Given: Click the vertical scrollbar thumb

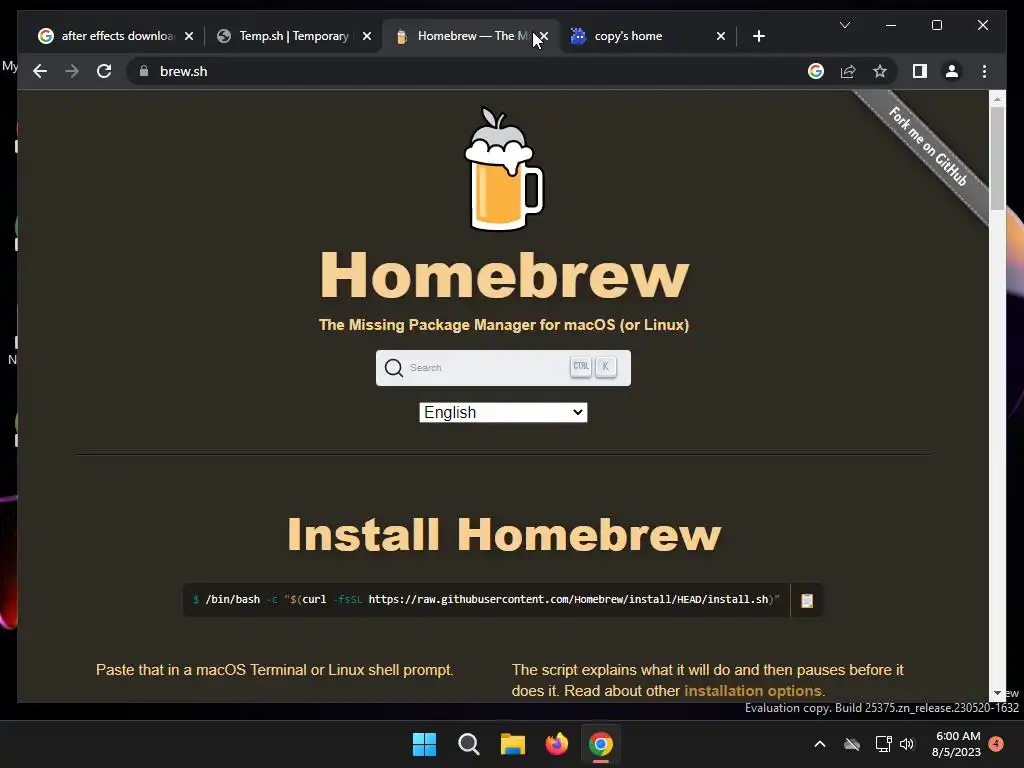Looking at the screenshot, I should [x=997, y=158].
